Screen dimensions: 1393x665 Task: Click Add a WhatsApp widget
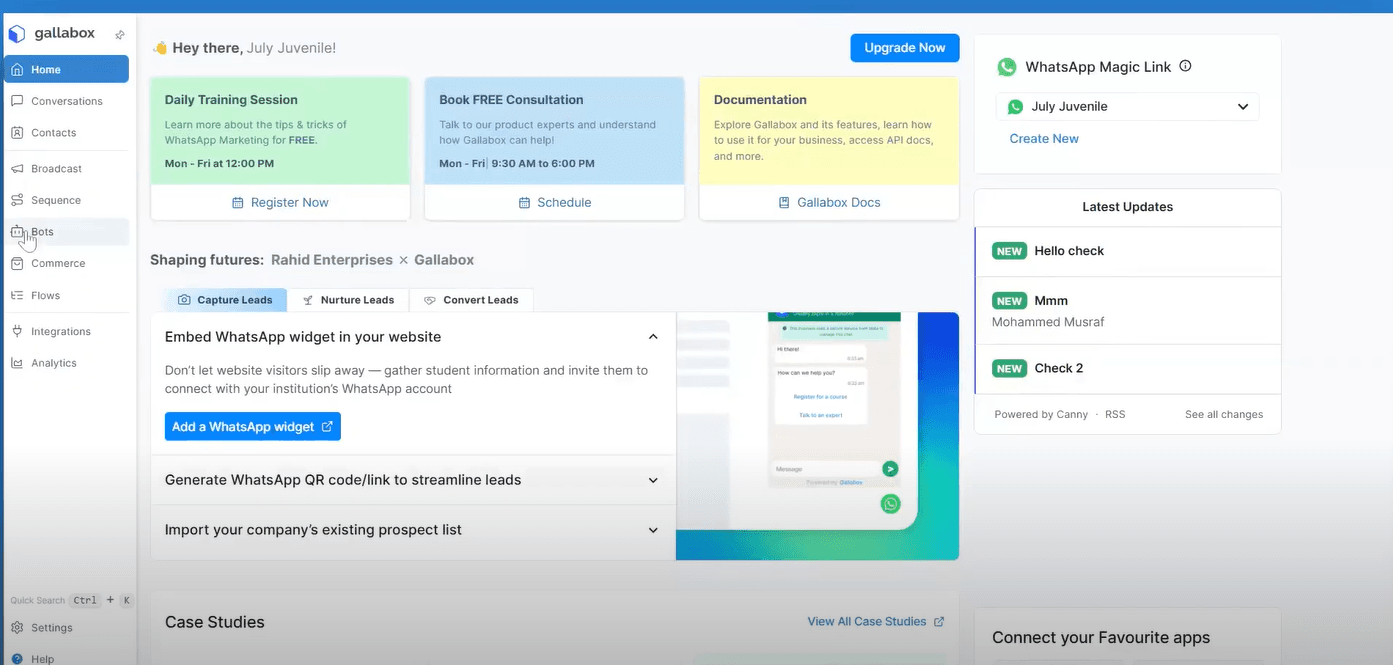pyautogui.click(x=252, y=426)
